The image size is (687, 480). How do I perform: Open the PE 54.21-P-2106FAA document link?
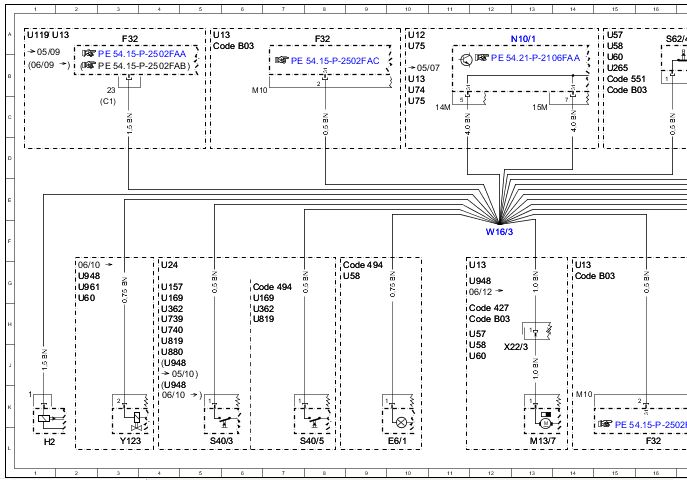click(535, 58)
